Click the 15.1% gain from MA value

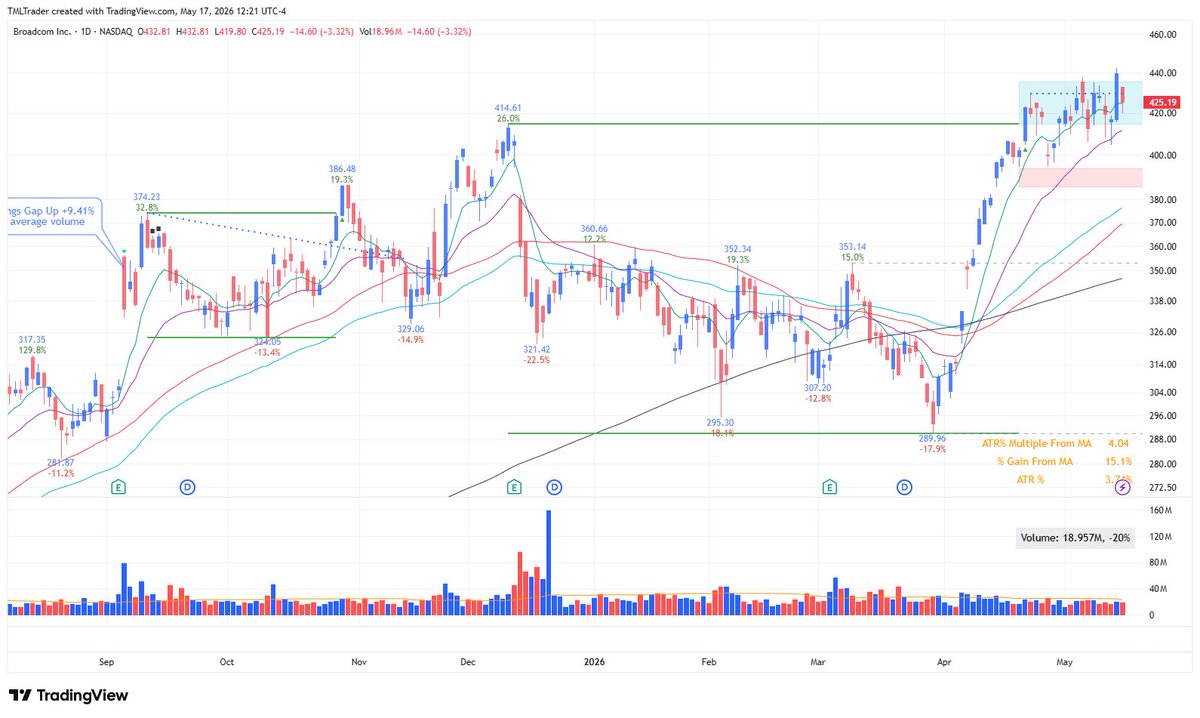click(1120, 461)
